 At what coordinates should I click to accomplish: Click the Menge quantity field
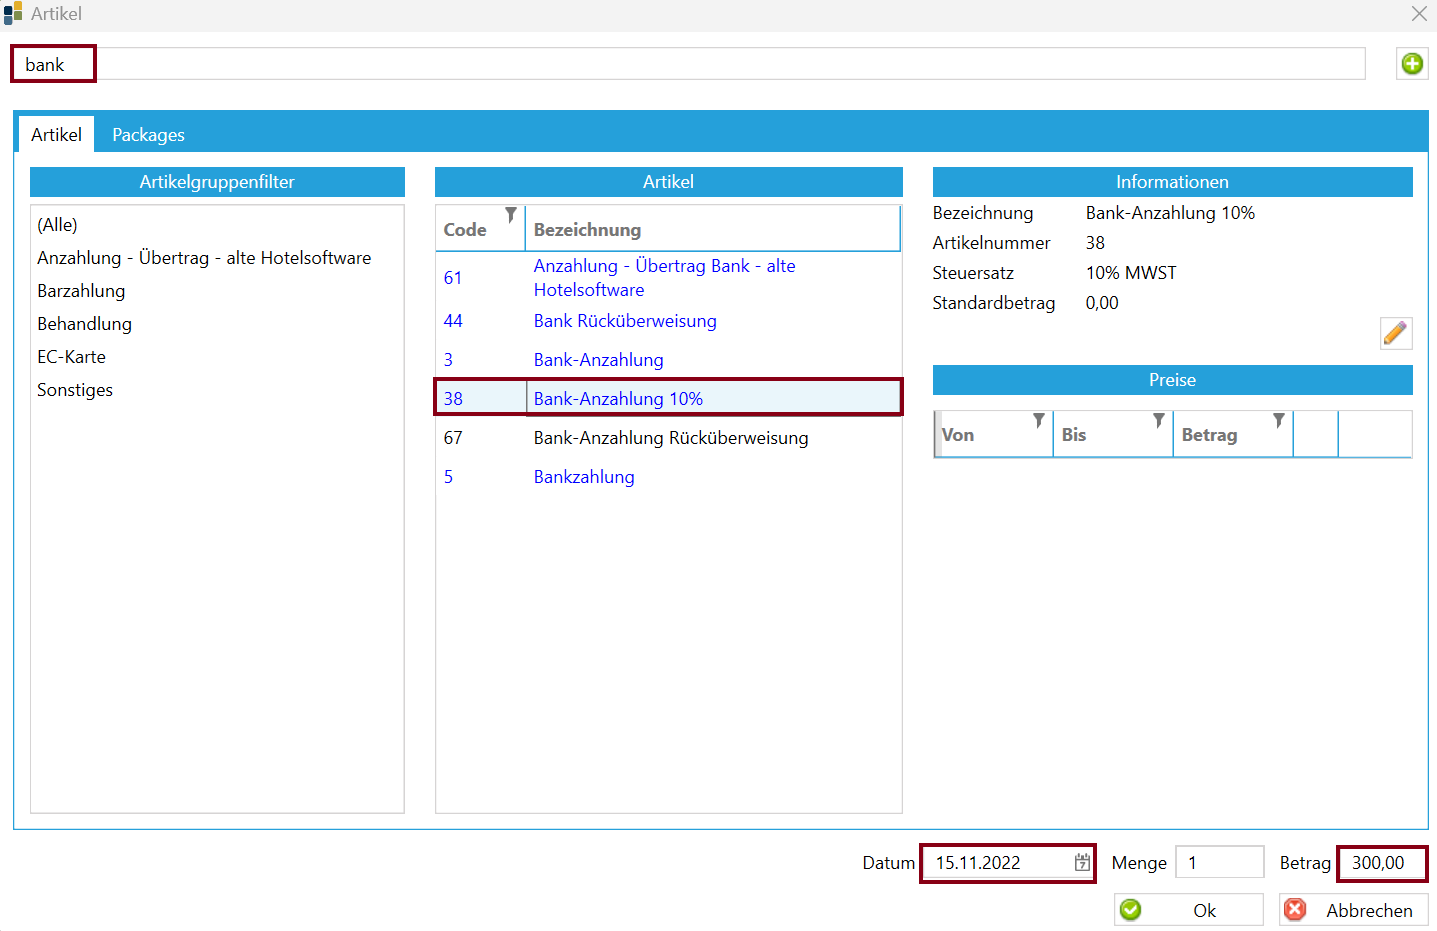pyautogui.click(x=1220, y=863)
